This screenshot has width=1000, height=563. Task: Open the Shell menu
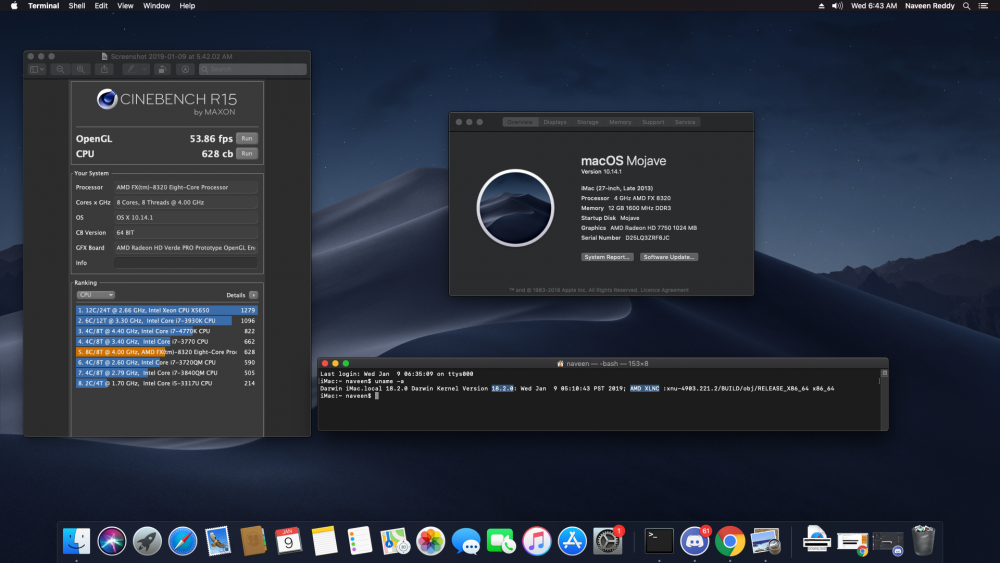77,6
